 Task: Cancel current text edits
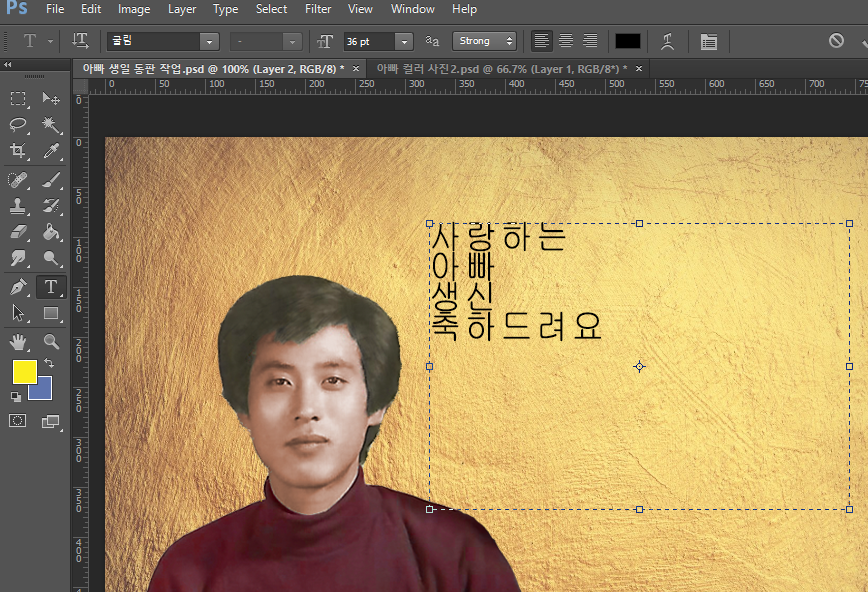click(x=836, y=41)
